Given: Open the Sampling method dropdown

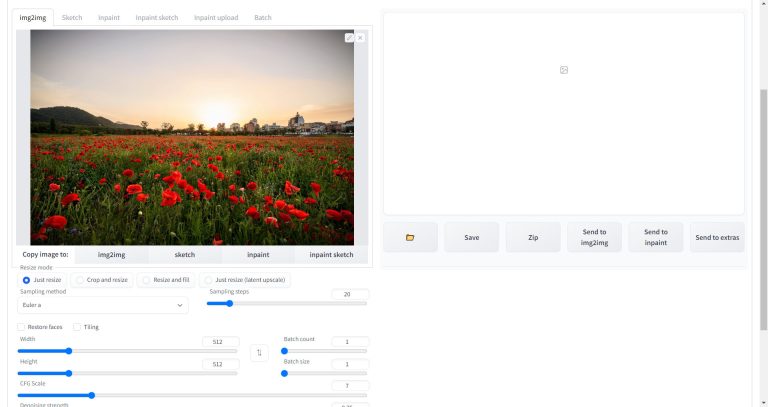Looking at the screenshot, I should pyautogui.click(x=103, y=305).
